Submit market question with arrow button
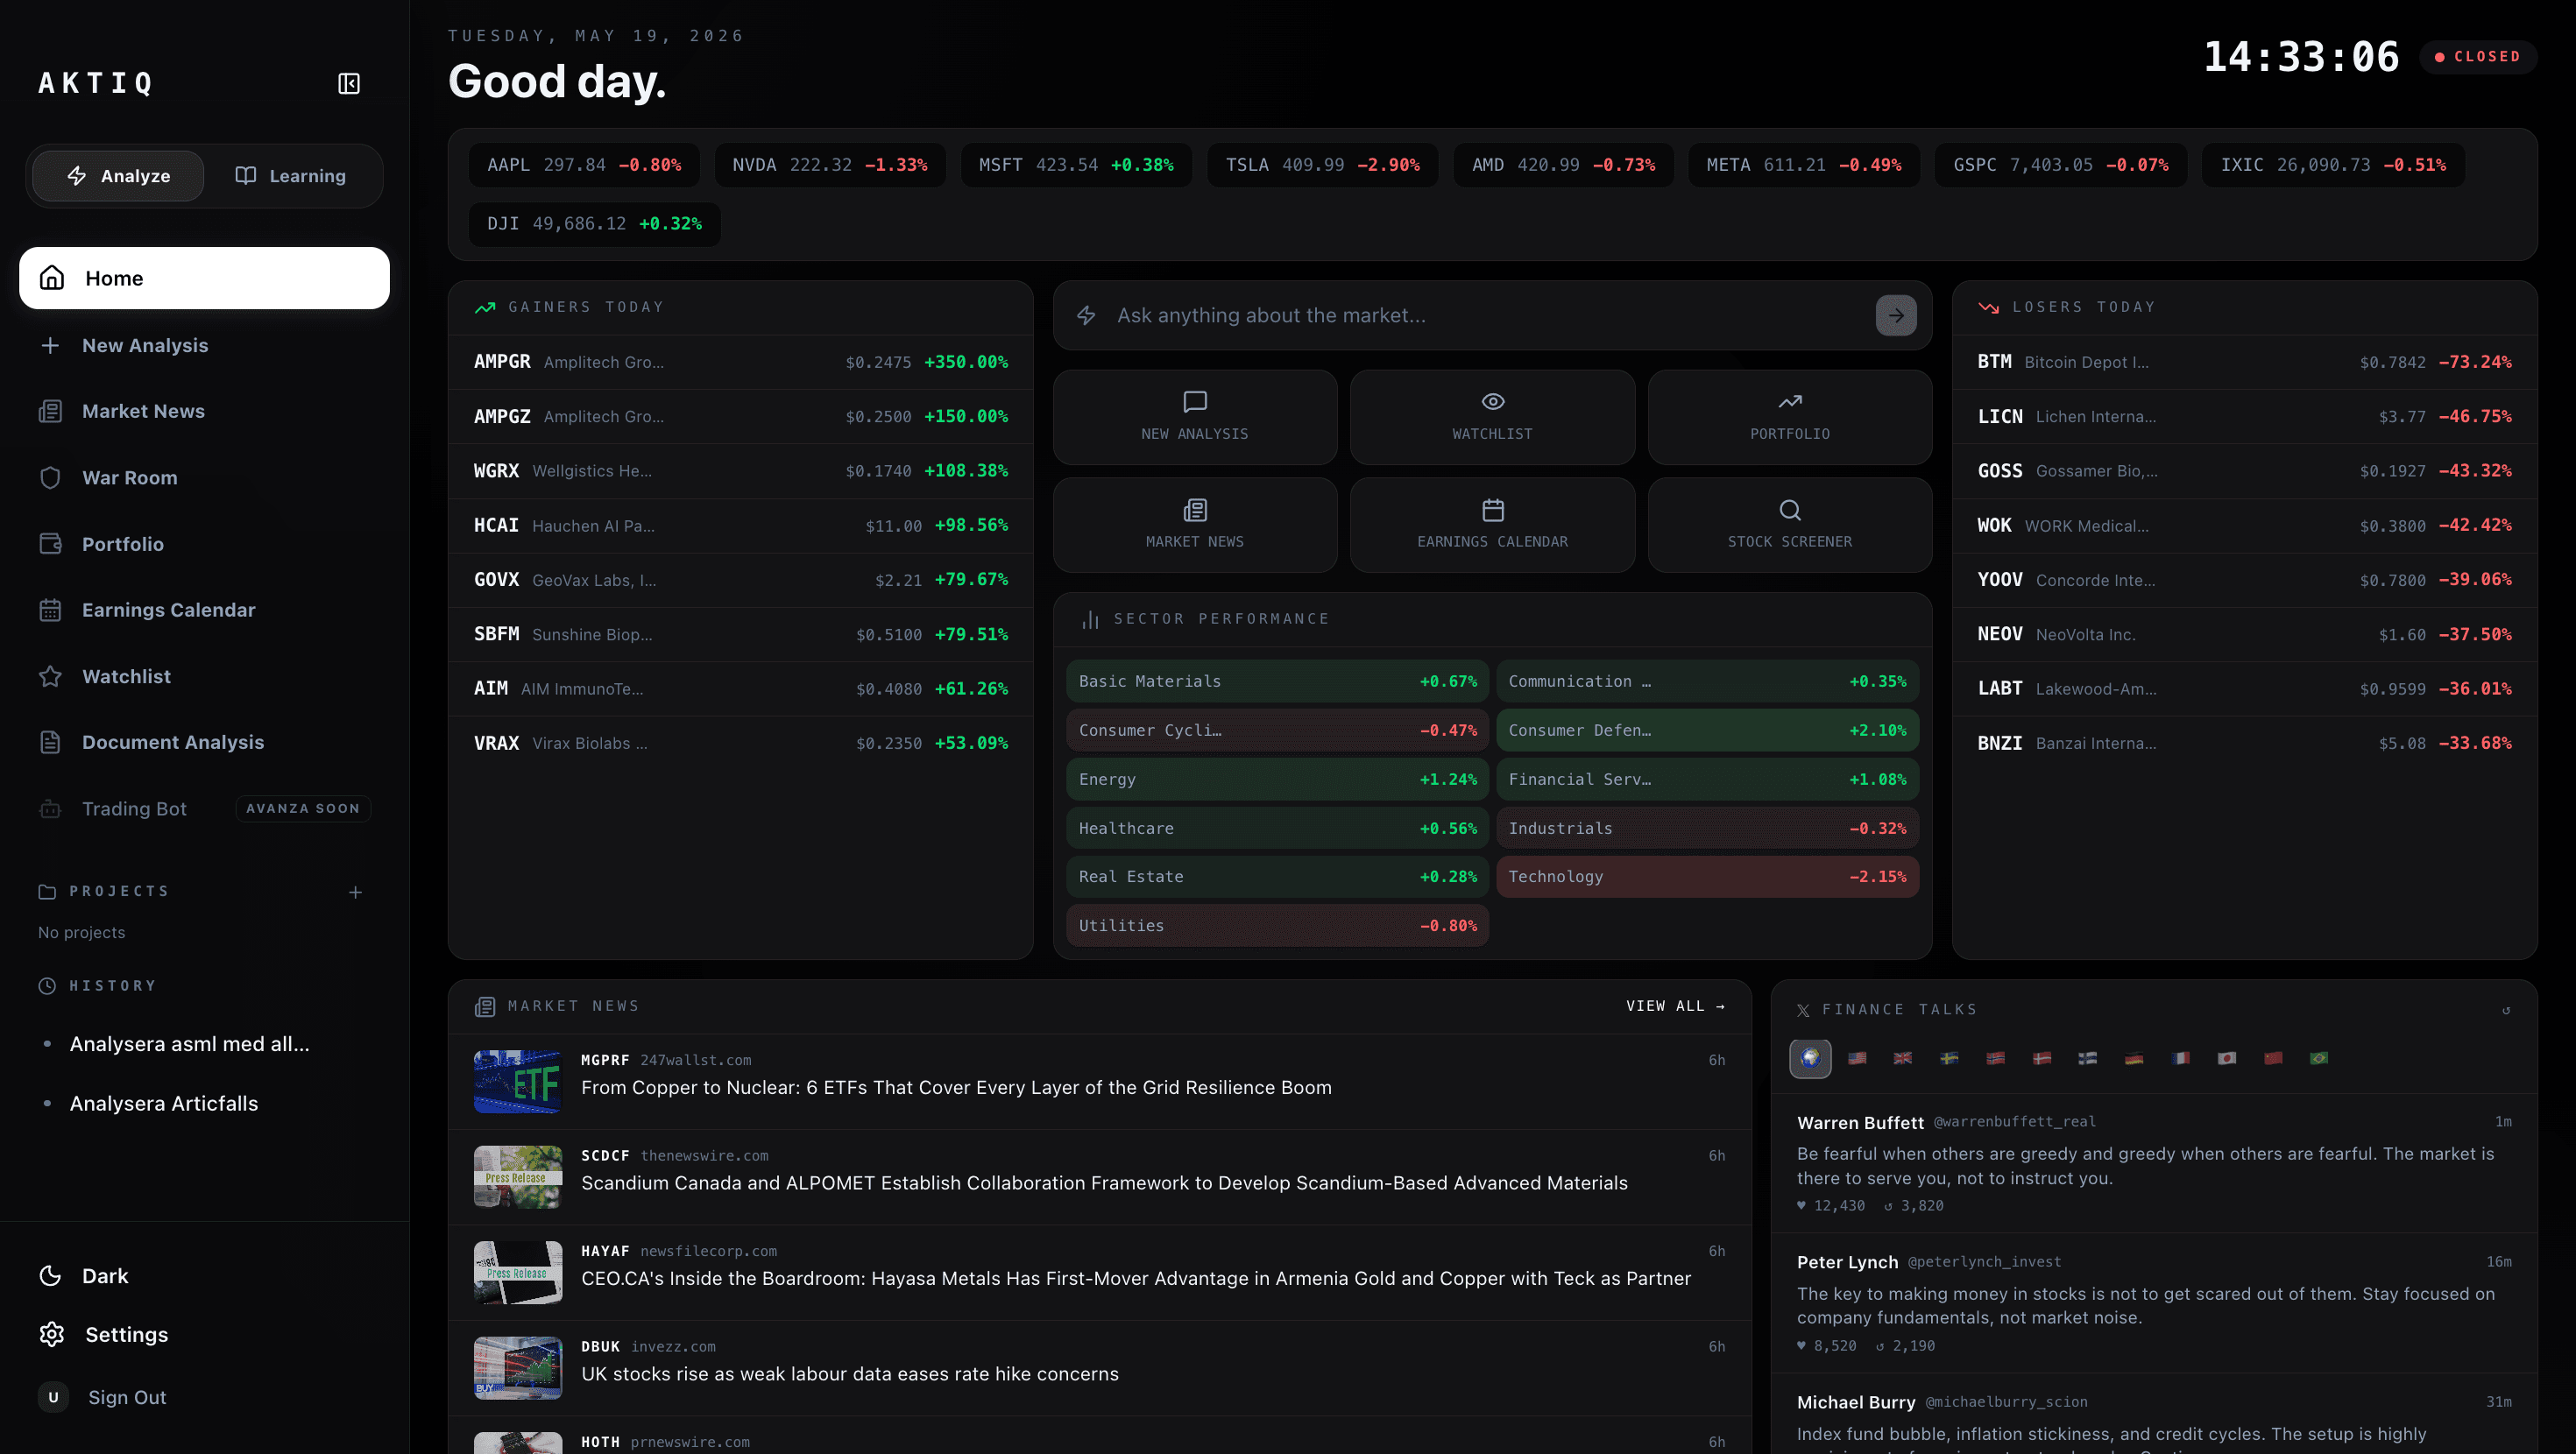This screenshot has width=2576, height=1454. click(x=1896, y=316)
